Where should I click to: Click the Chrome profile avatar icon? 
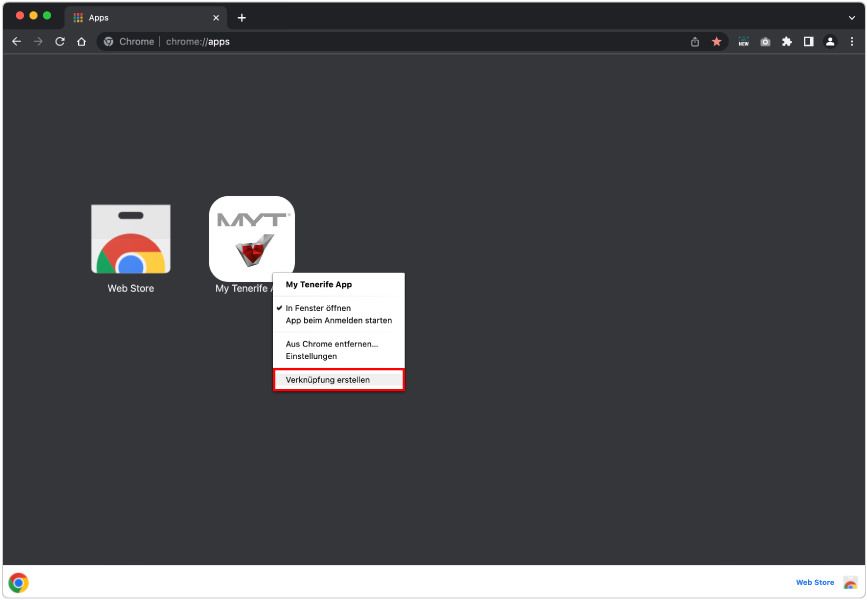click(x=831, y=42)
